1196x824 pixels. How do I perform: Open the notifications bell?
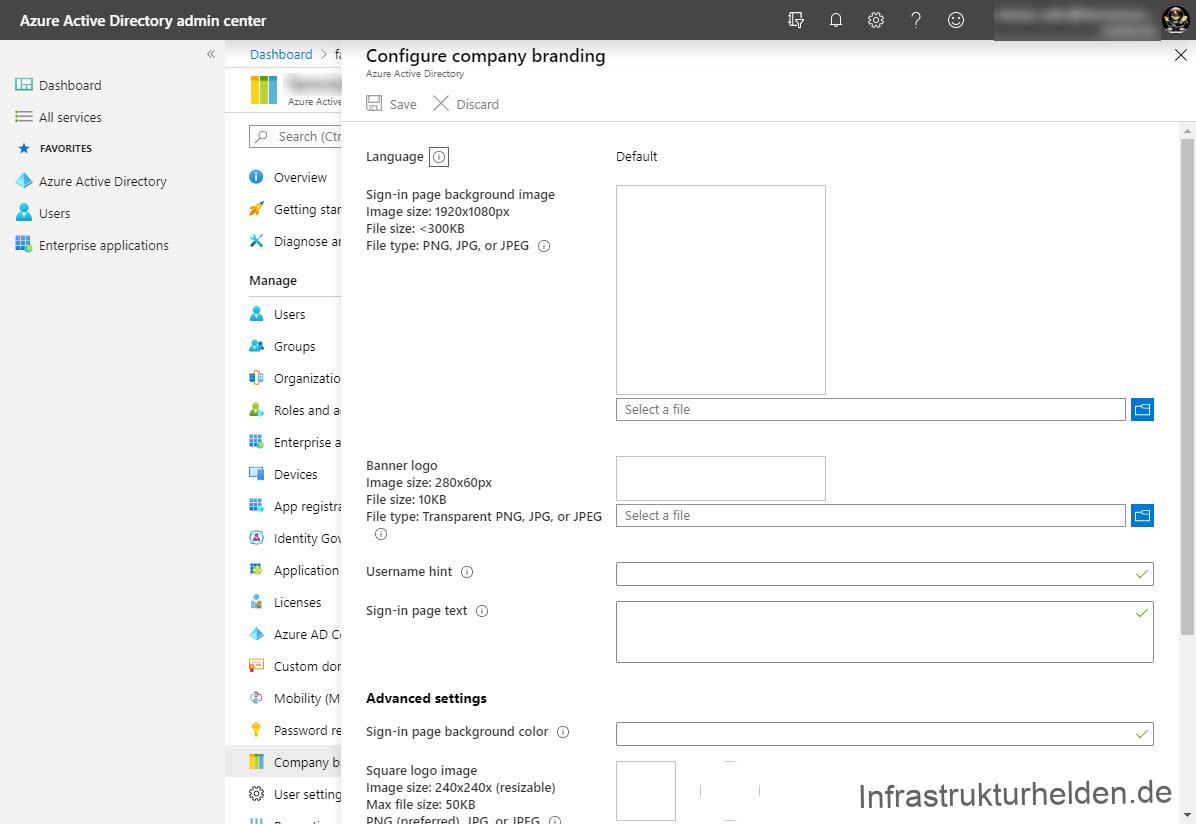coord(836,20)
